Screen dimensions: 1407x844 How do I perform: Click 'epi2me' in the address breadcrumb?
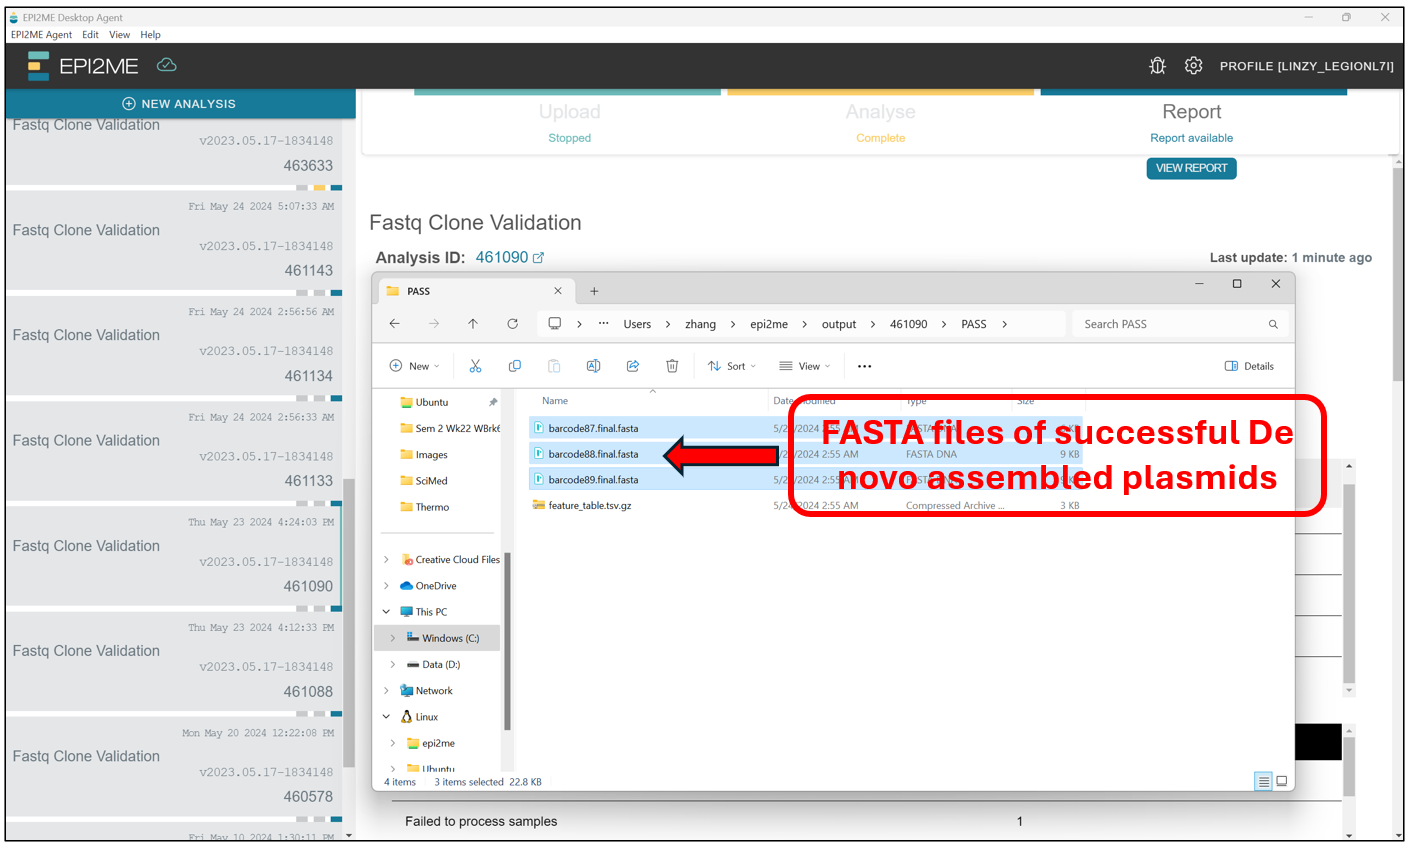pos(769,324)
